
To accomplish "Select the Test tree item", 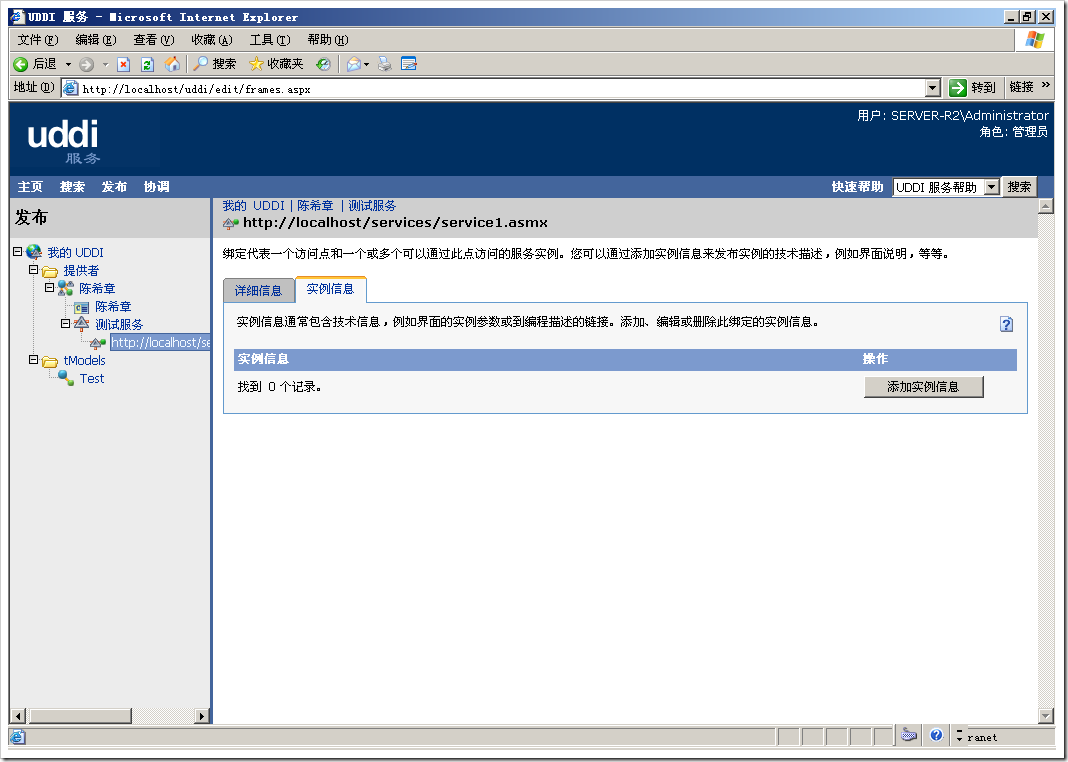I will pyautogui.click(x=92, y=379).
